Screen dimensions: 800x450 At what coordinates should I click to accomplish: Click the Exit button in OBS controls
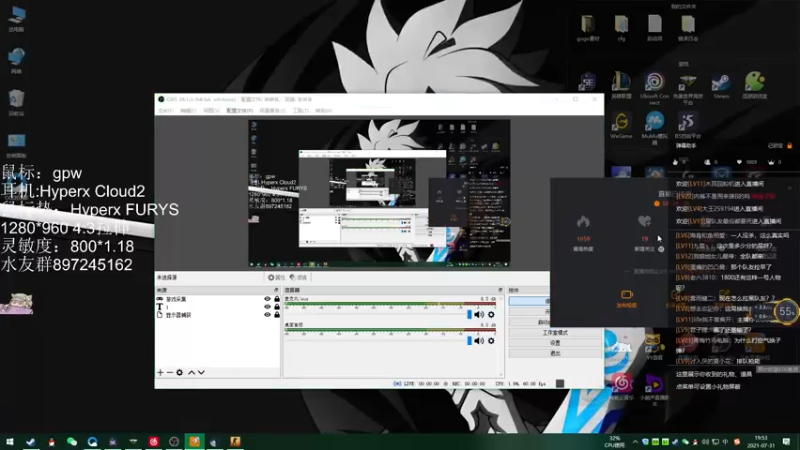click(555, 353)
